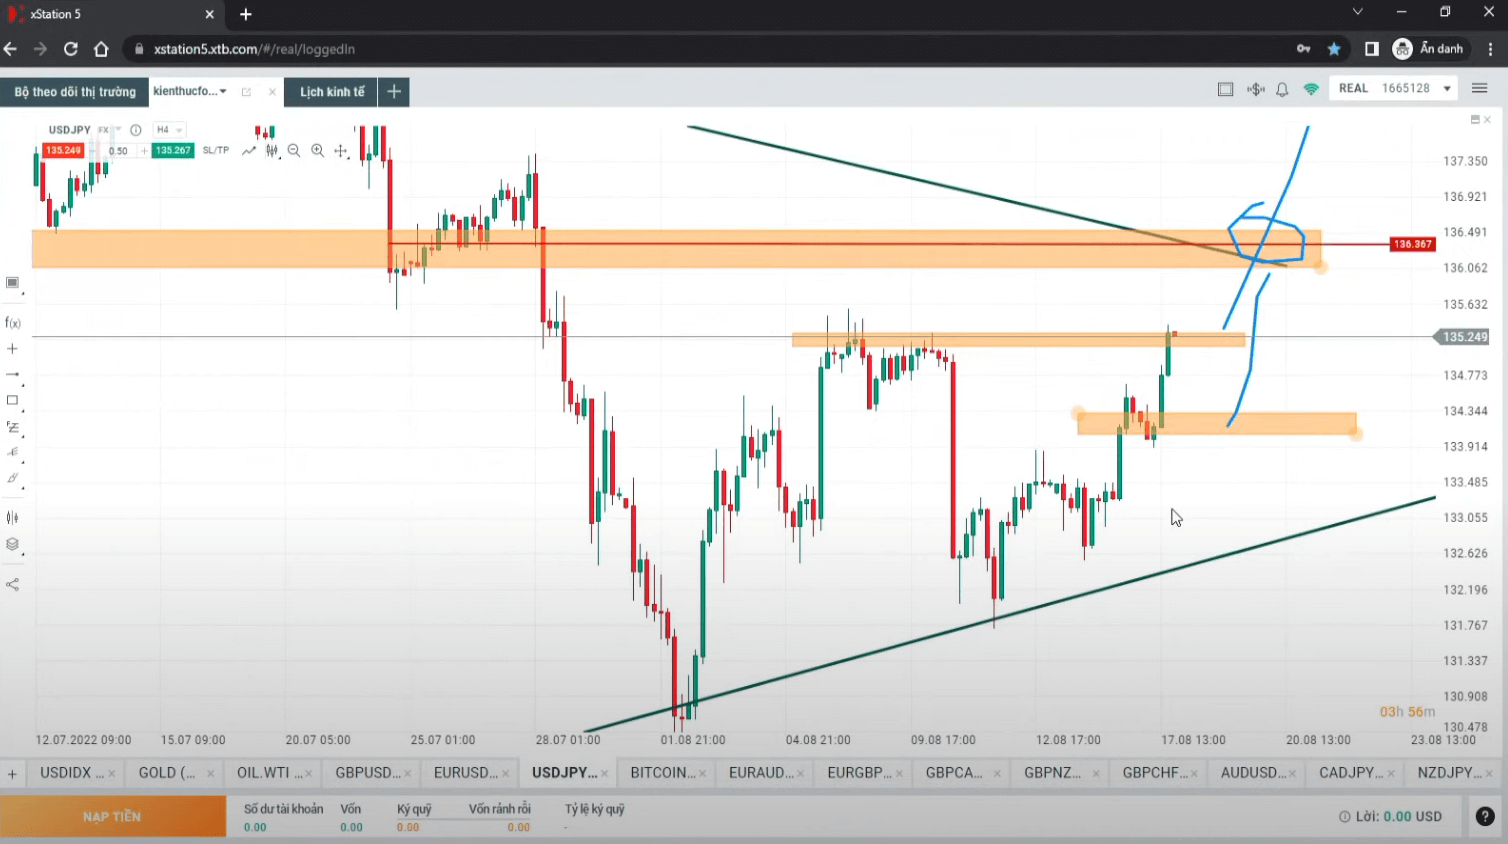1508x844 pixels.
Task: Click the green connection status wifi icon
Action: click(x=1311, y=89)
